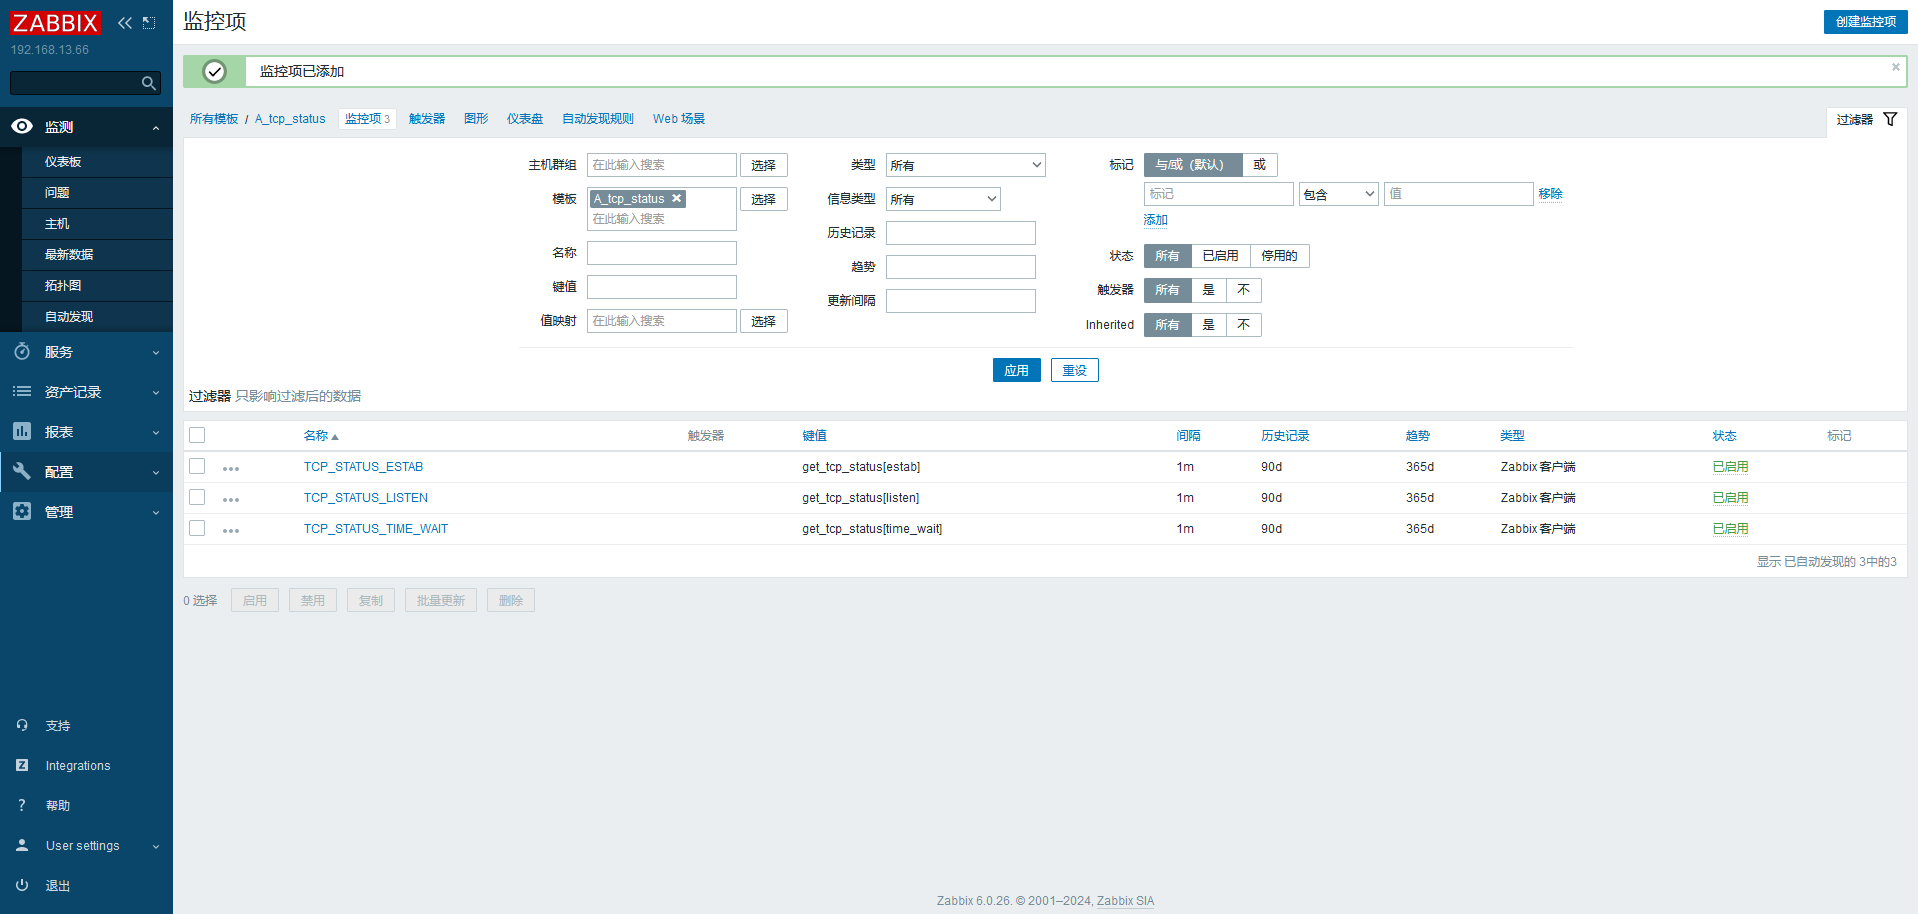Open the 信息类型 dropdown
Viewport: 1918px width, 914px height.
point(942,199)
